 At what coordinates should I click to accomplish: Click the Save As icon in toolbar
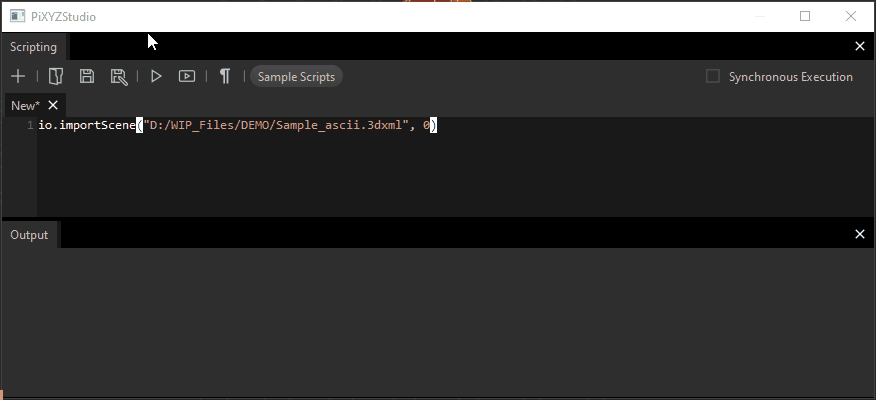(x=118, y=76)
